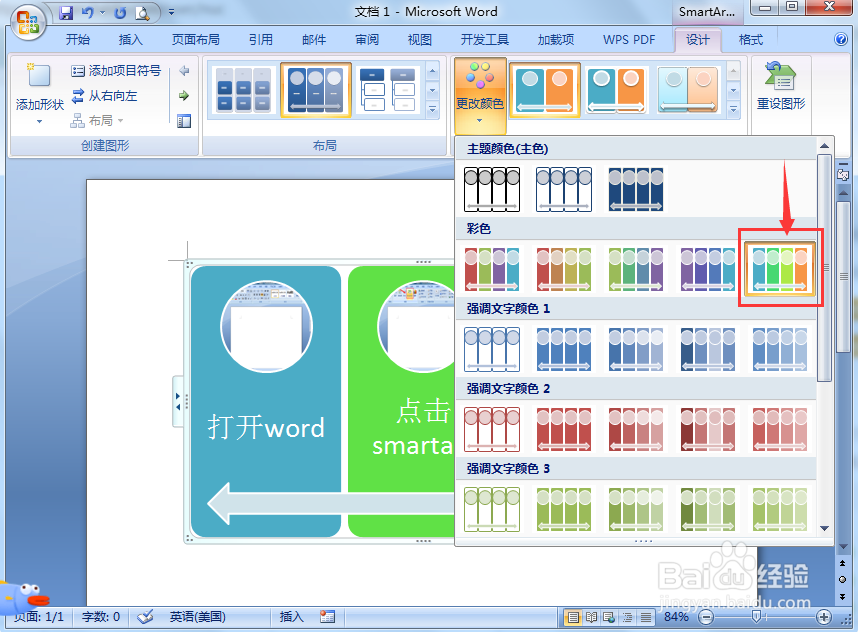This screenshot has height=632, width=858.
Task: Click the color gallery scroll down arrow
Action: click(825, 529)
